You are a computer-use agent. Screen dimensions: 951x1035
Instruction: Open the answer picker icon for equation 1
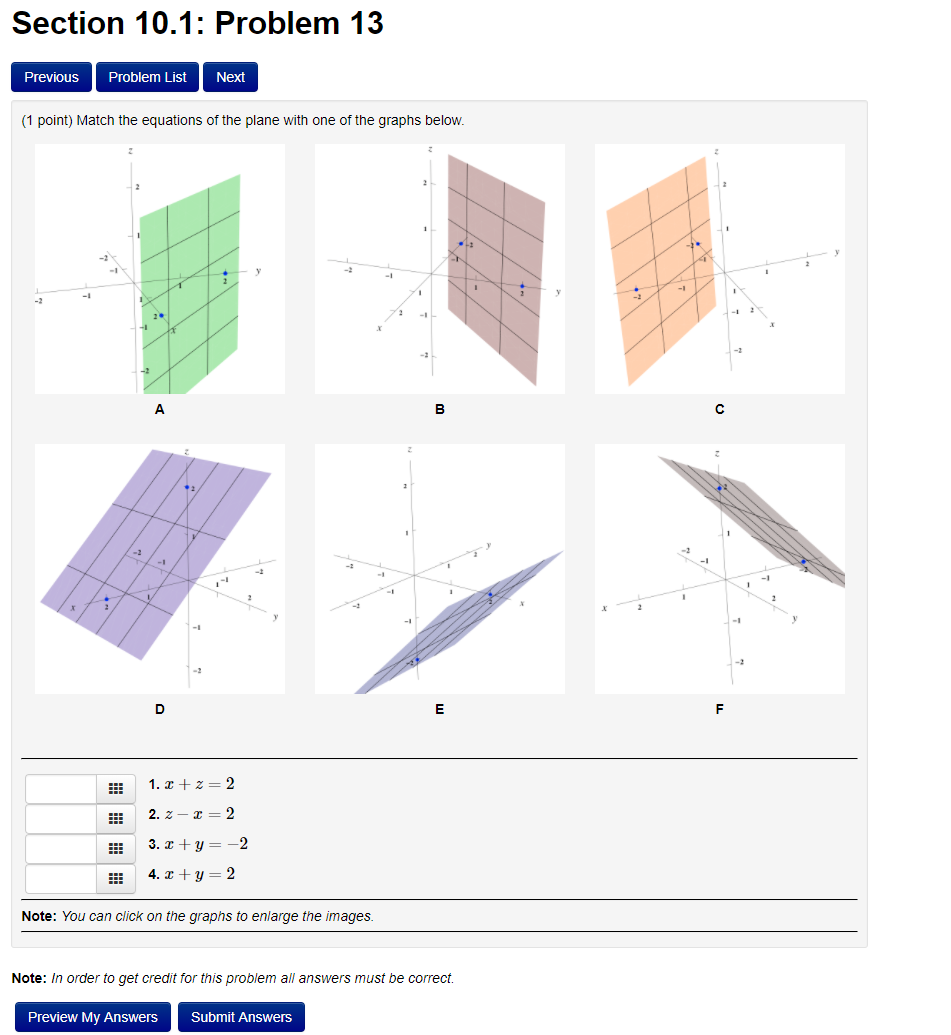coord(115,789)
